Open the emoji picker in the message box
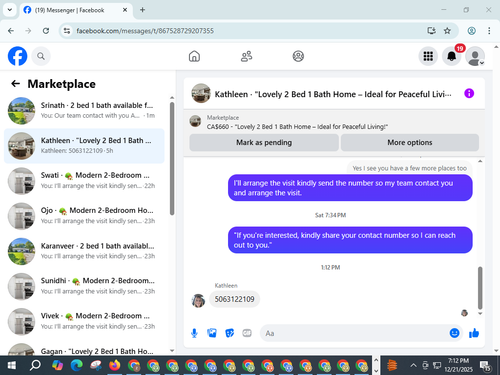This screenshot has width=500, height=375. (x=454, y=333)
